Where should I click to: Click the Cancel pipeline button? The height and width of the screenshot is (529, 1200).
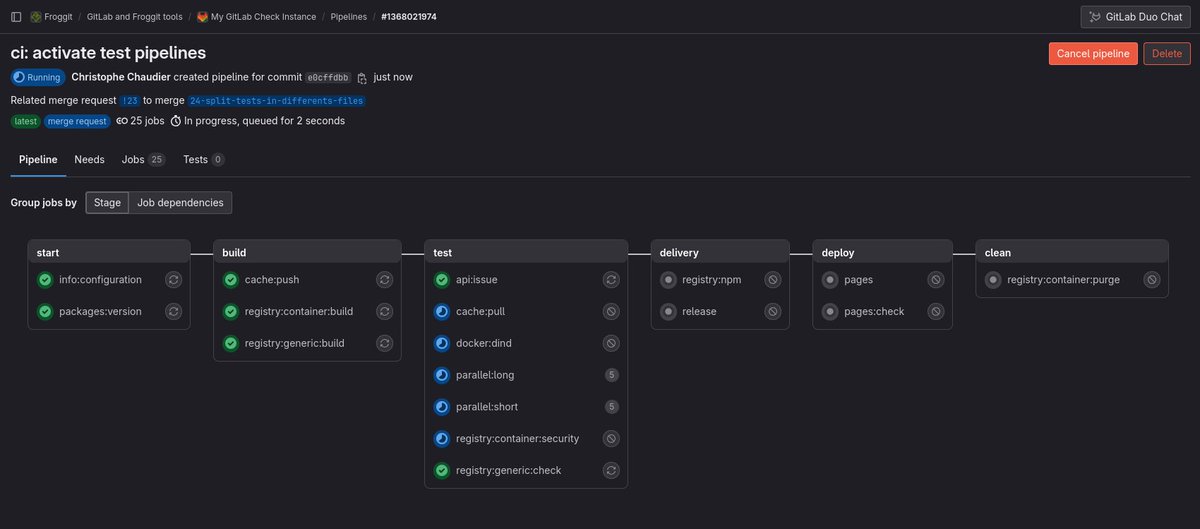pyautogui.click(x=1093, y=54)
